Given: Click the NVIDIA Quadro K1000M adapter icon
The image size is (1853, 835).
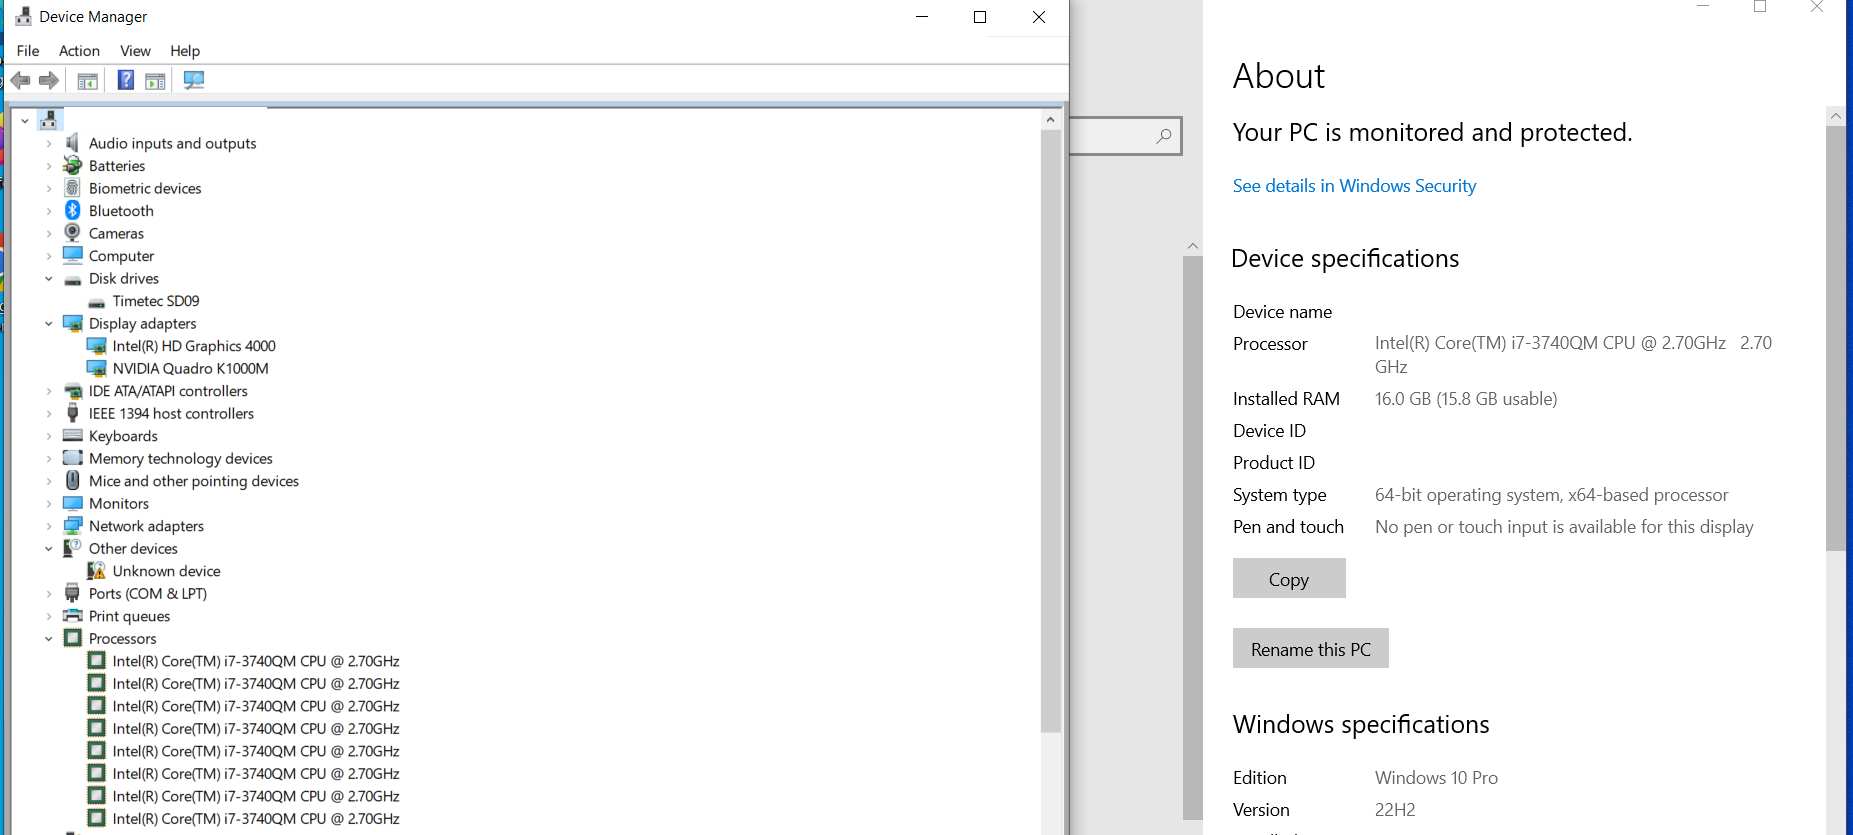Looking at the screenshot, I should click(x=96, y=368).
